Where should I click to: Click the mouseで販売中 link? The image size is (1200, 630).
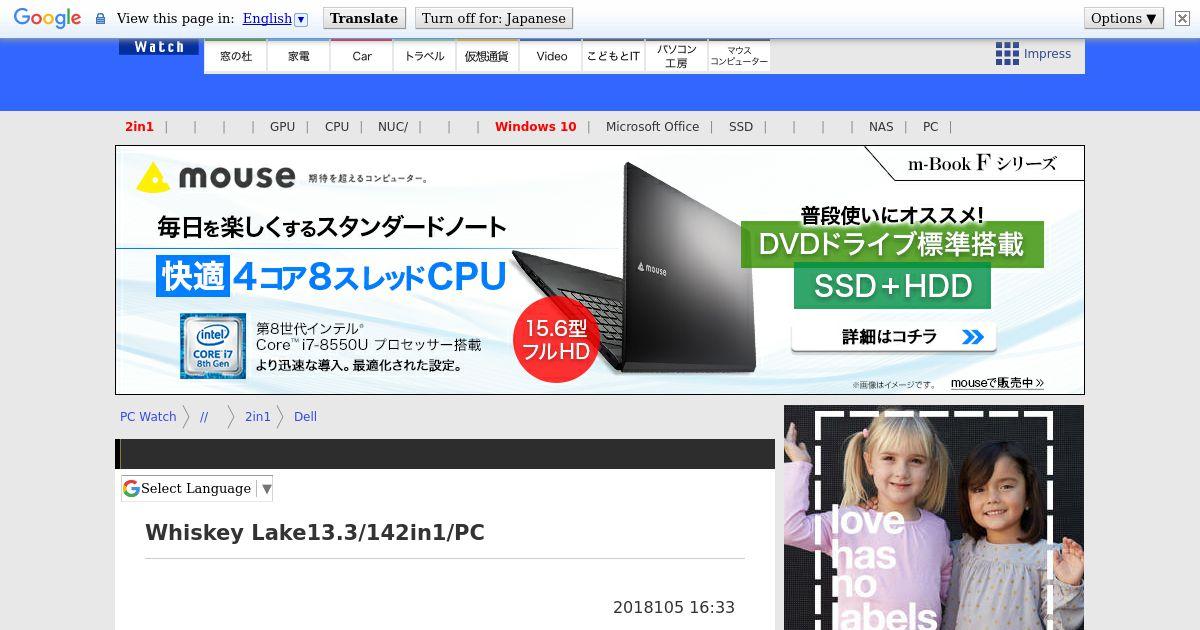point(997,383)
